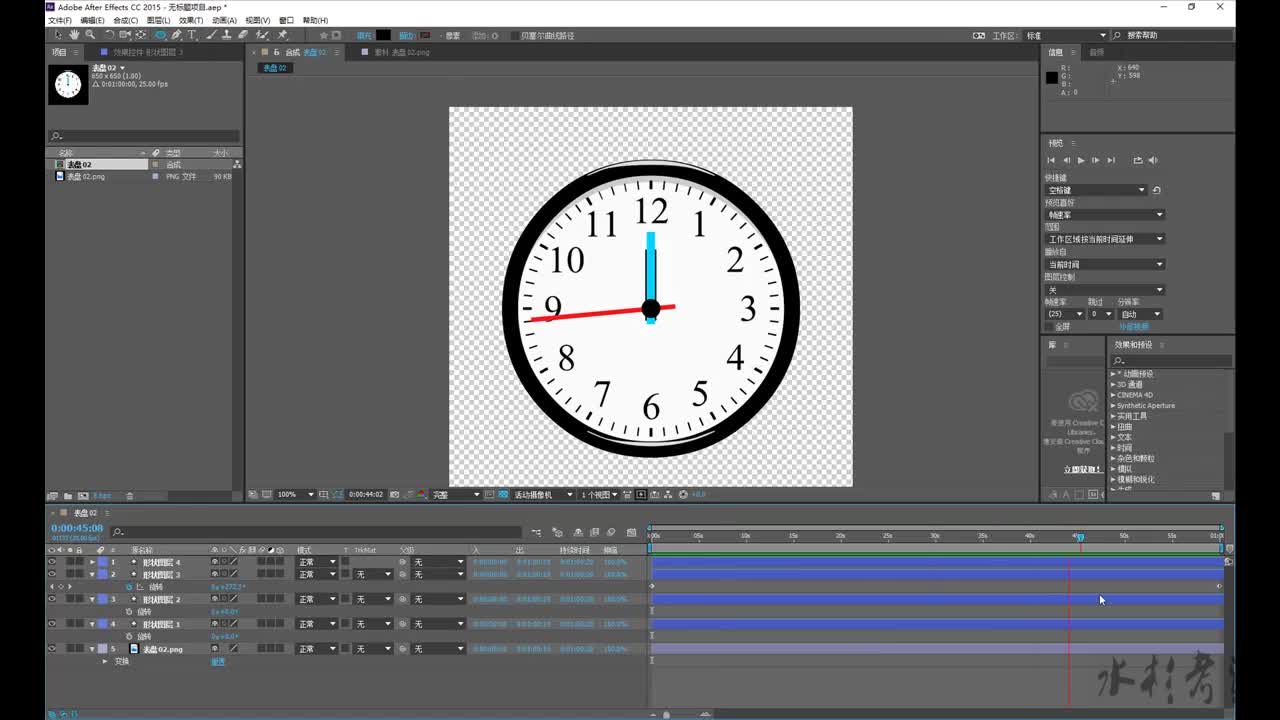Click the effects search field
The width and height of the screenshot is (1280, 720).
coord(1170,361)
